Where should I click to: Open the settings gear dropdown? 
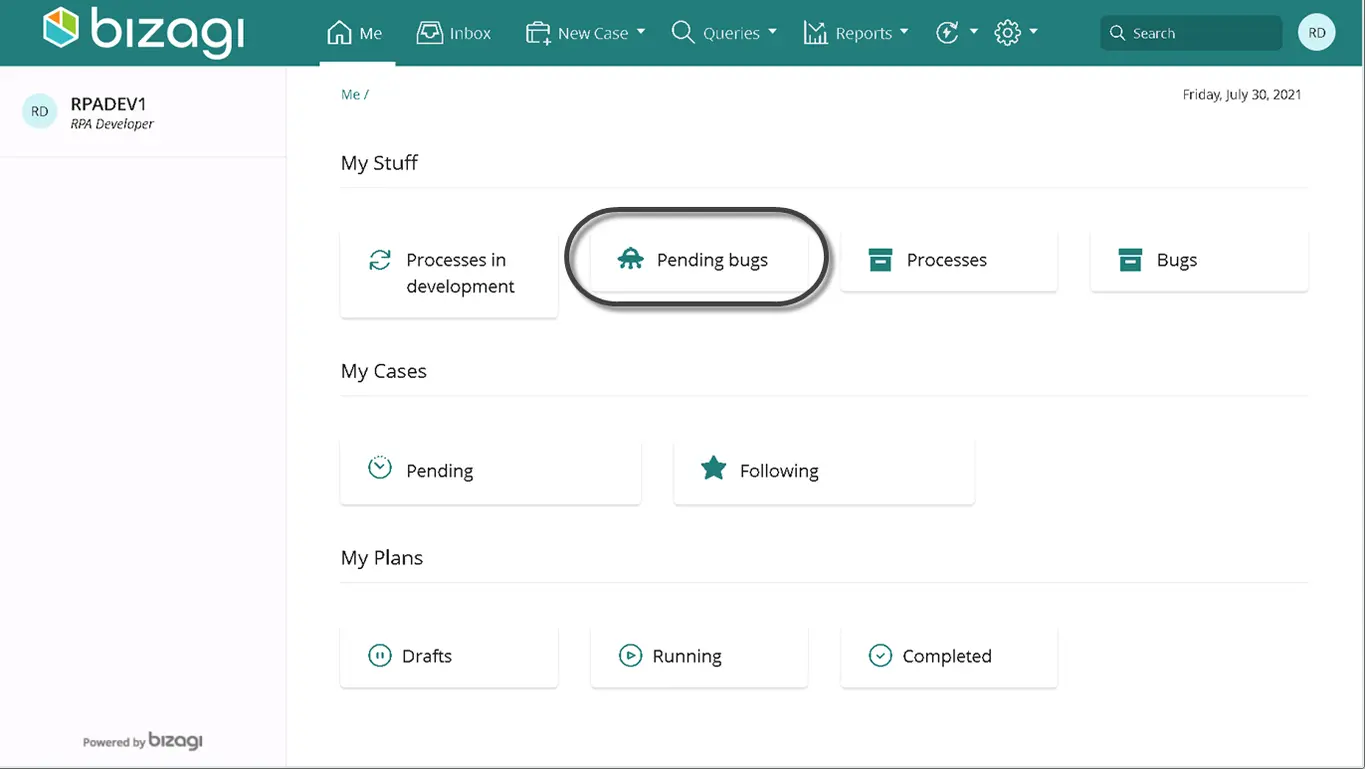[1016, 33]
